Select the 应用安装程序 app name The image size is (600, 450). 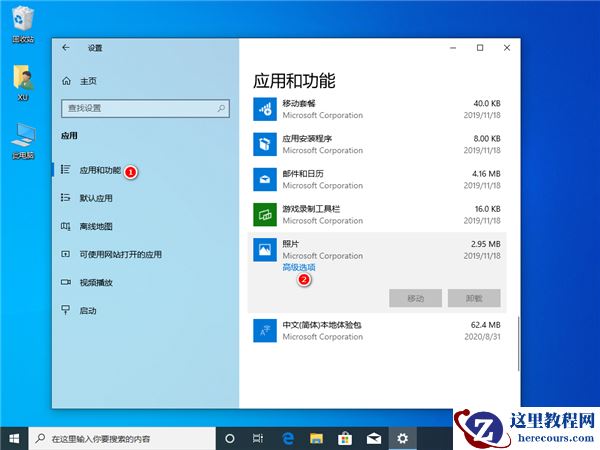(x=307, y=139)
